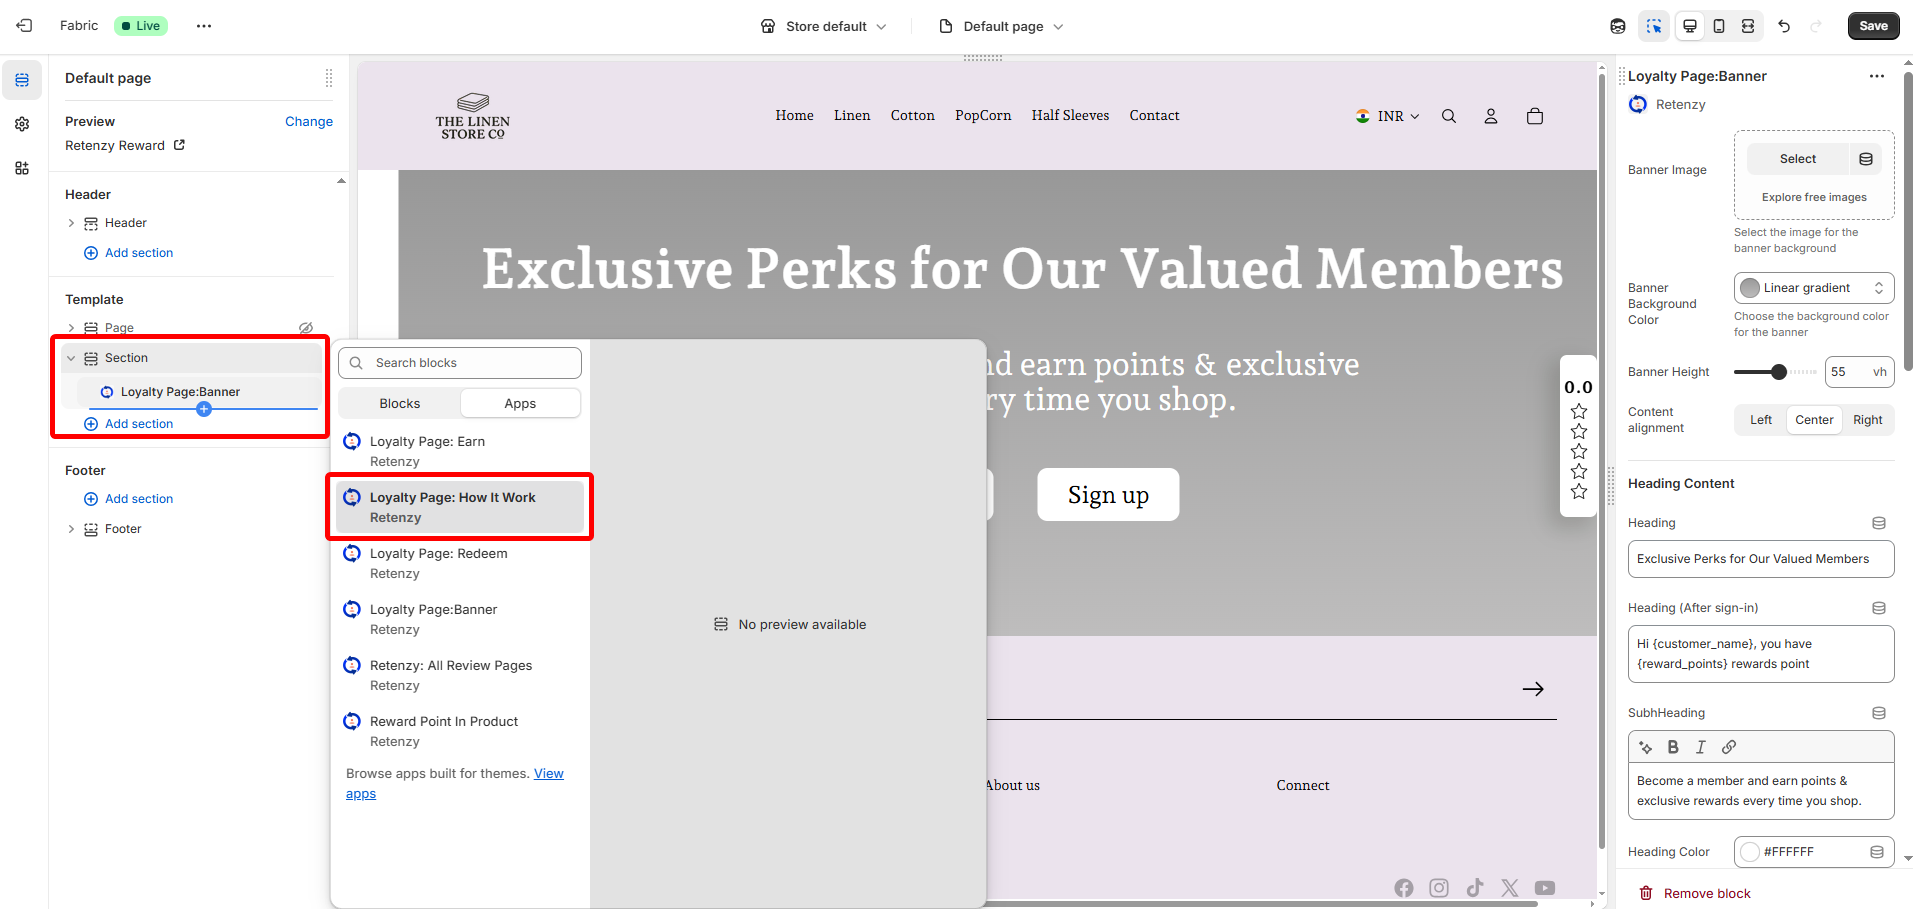Image resolution: width=1913 pixels, height=909 pixels.
Task: Toggle visibility of the Page section
Action: pos(306,328)
